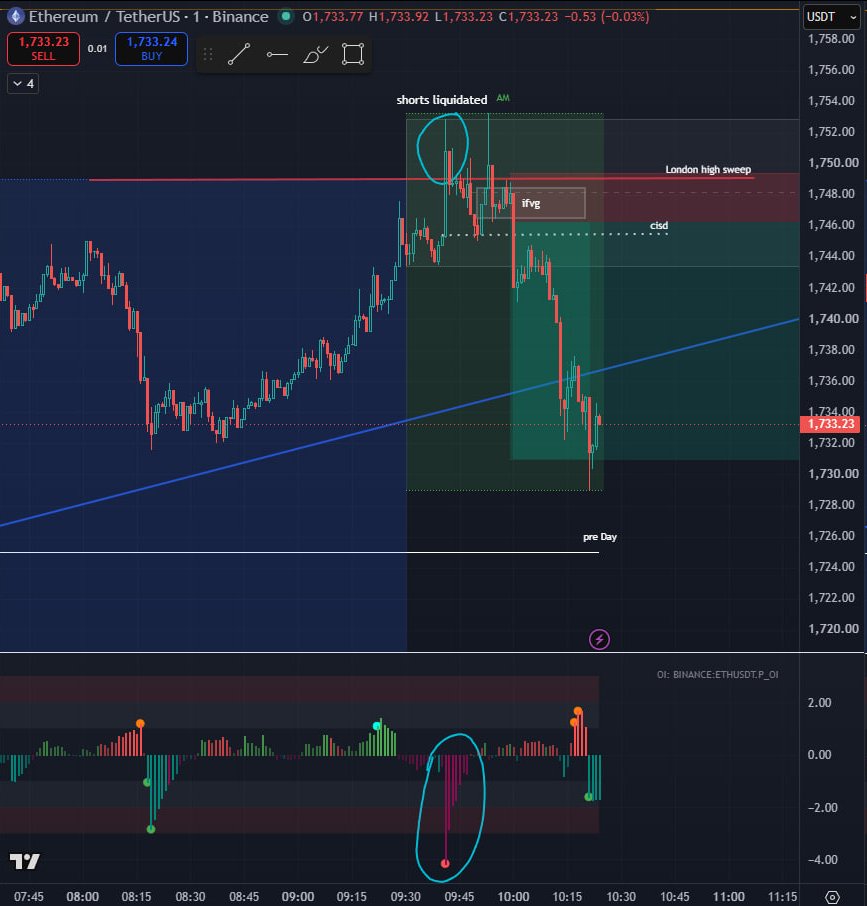Grab the drawing toolbar drag handle
The width and height of the screenshot is (867, 906).
pyautogui.click(x=208, y=54)
